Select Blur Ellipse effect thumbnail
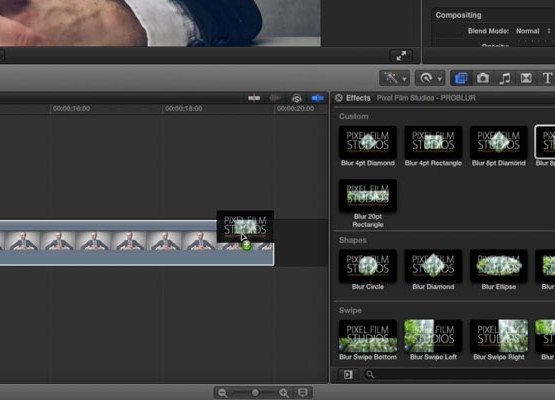This screenshot has width=555, height=400. pos(498,266)
